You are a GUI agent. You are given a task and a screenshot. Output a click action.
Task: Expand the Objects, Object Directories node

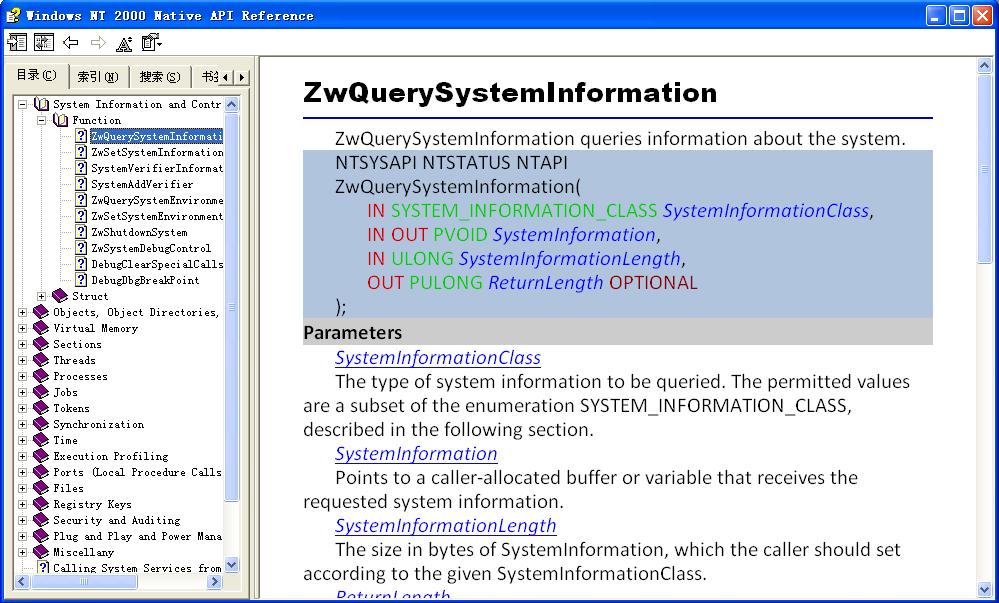click(x=22, y=312)
